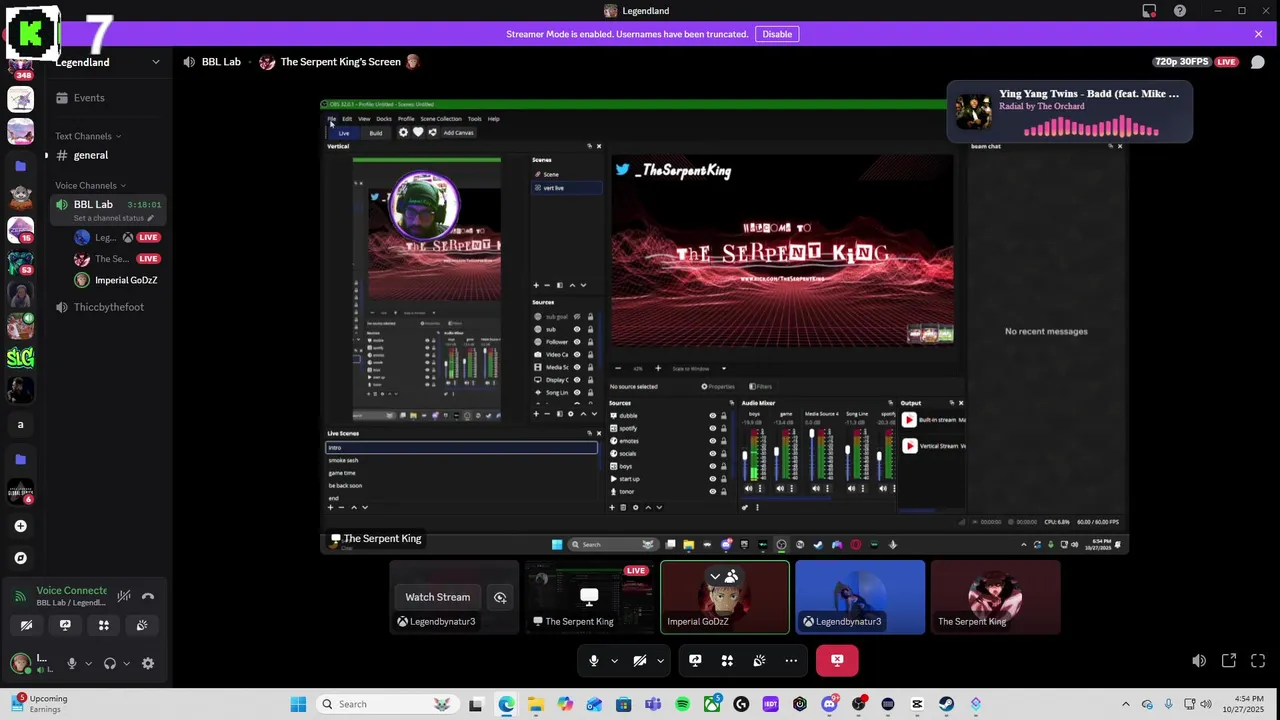Collapse the Voice Channels category
Viewport: 1280px width, 720px height.
tap(90, 185)
